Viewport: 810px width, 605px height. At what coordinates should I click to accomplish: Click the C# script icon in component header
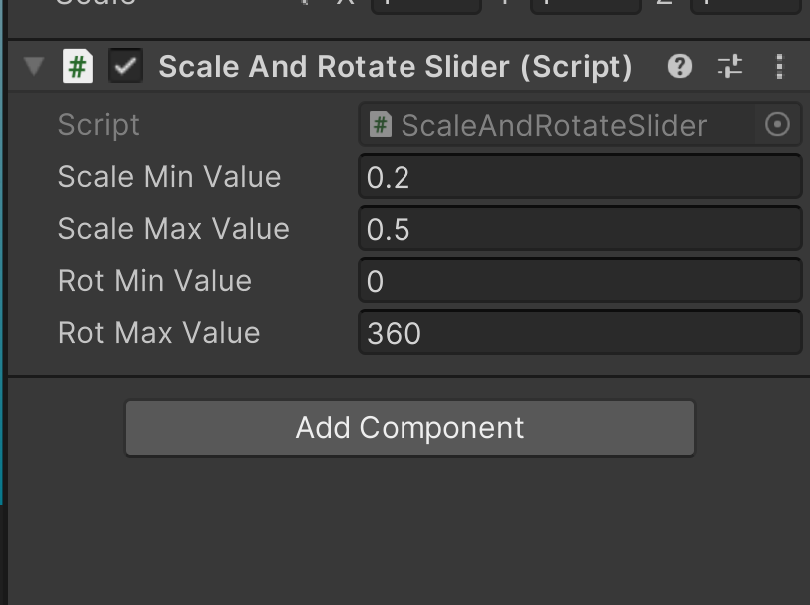pyautogui.click(x=78, y=66)
